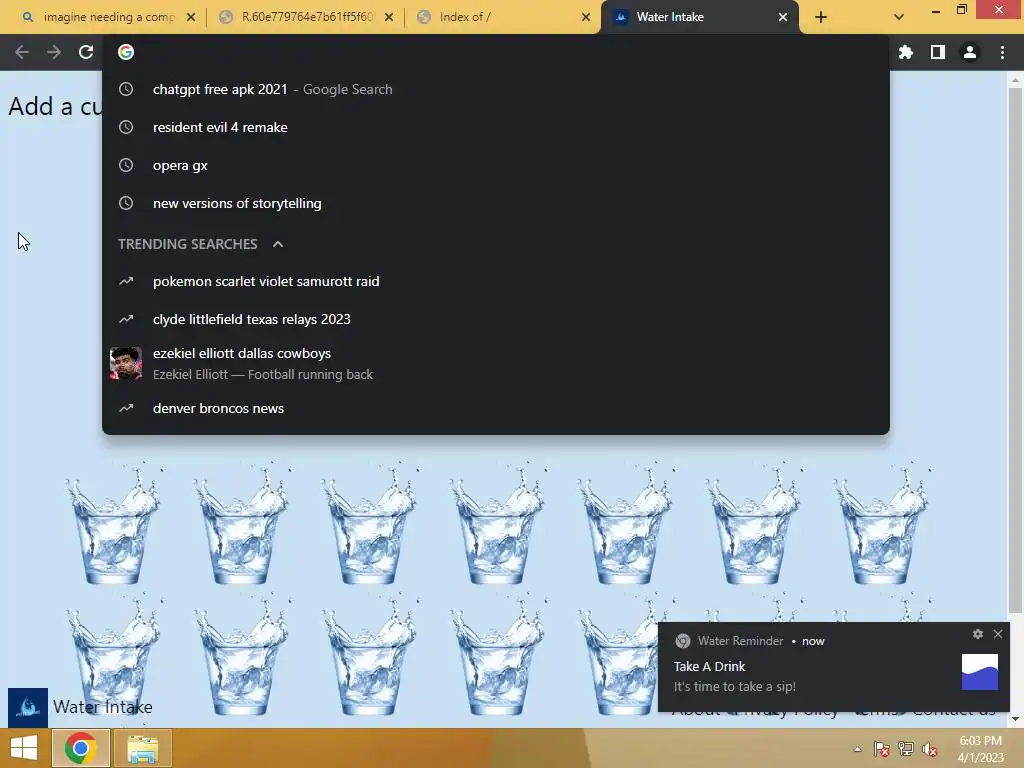The image size is (1024, 768).
Task: Go back to previous page
Action: pos(22,52)
